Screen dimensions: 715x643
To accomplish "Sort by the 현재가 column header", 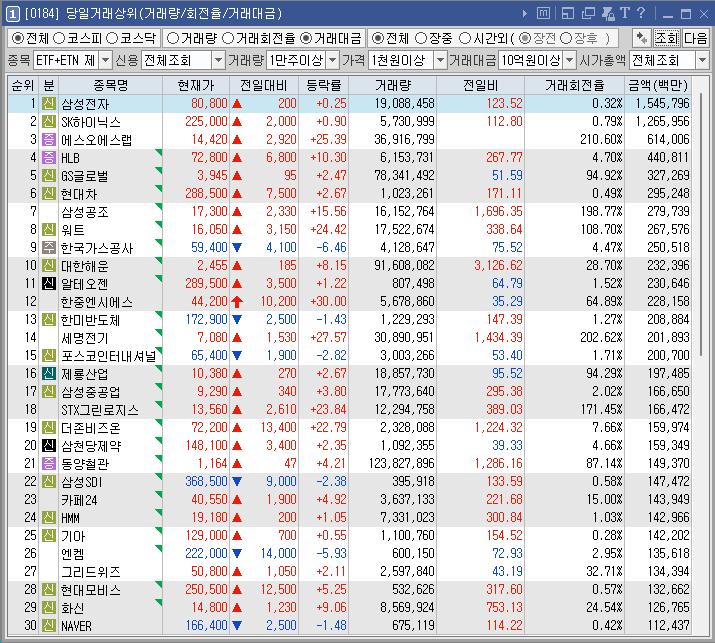I will (x=196, y=85).
